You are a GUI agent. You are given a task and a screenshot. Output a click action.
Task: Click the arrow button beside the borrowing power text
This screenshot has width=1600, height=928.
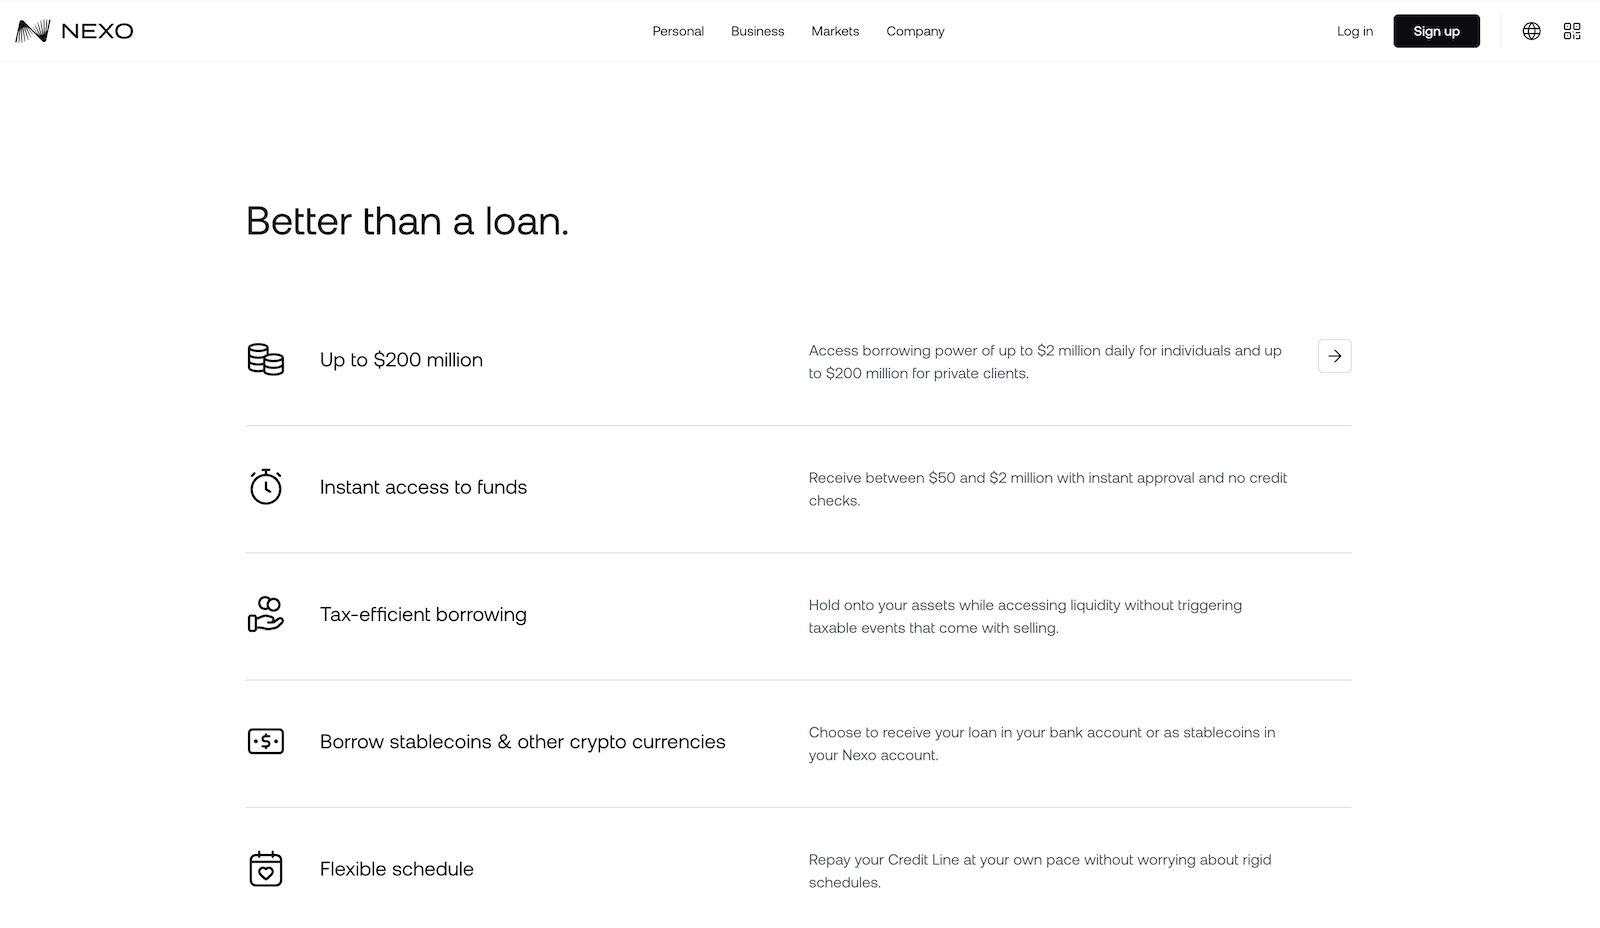(1334, 356)
